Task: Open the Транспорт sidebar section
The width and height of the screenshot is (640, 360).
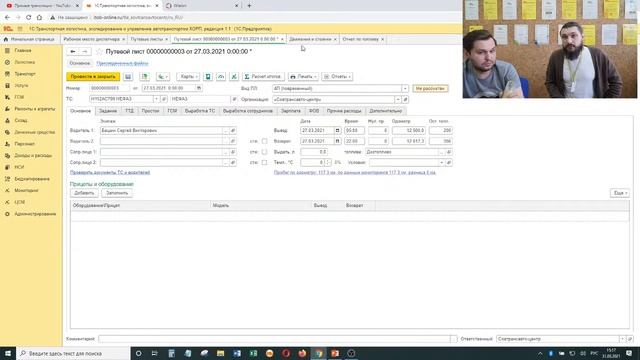Action: pyautogui.click(x=25, y=74)
